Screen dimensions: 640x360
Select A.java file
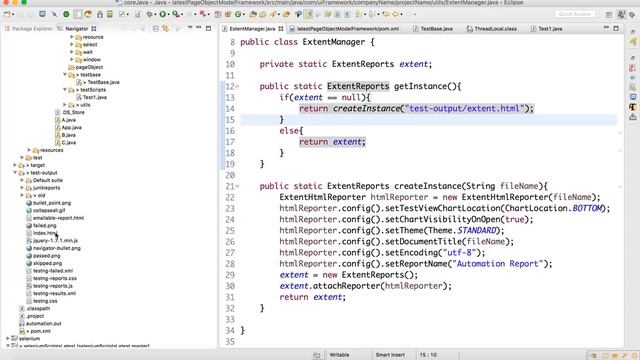(68, 120)
